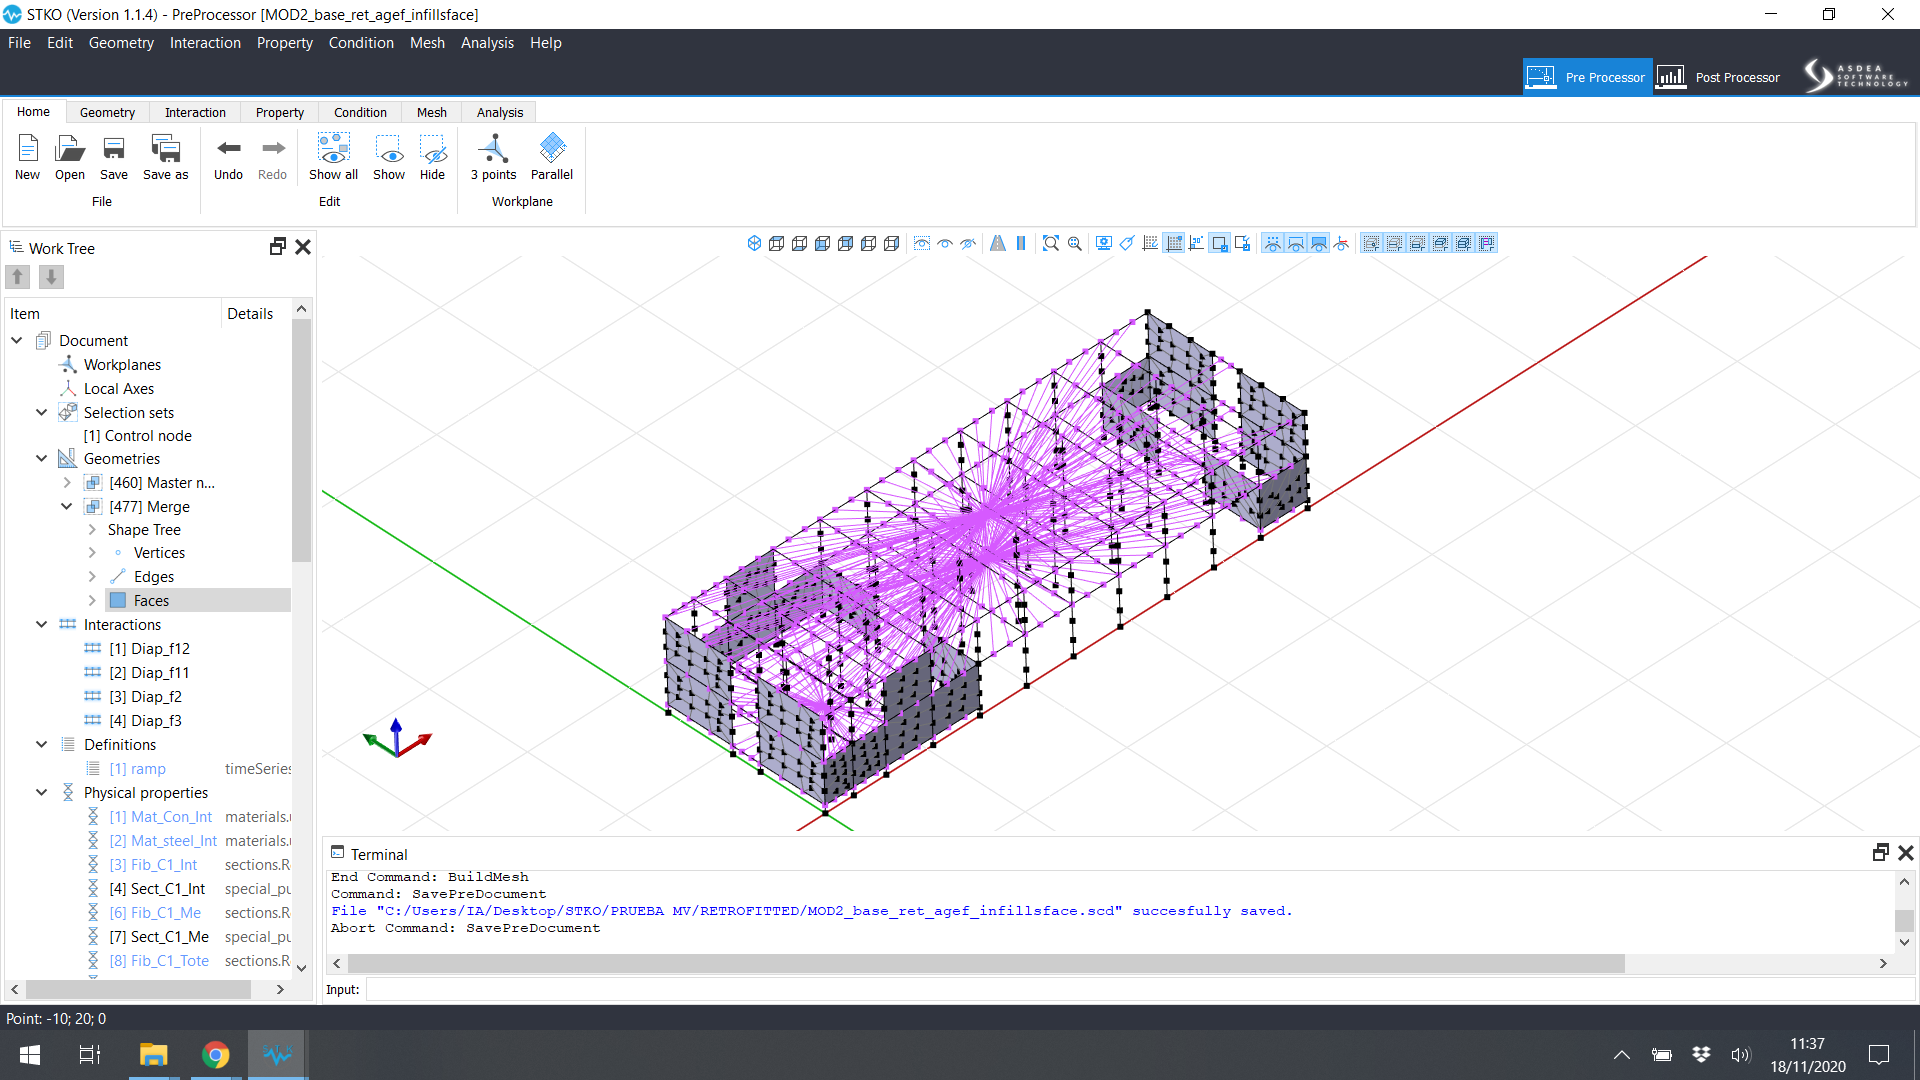Toggle the highlighted selection rectangle mode button
The image size is (1920, 1080).
pyautogui.click(x=1220, y=243)
